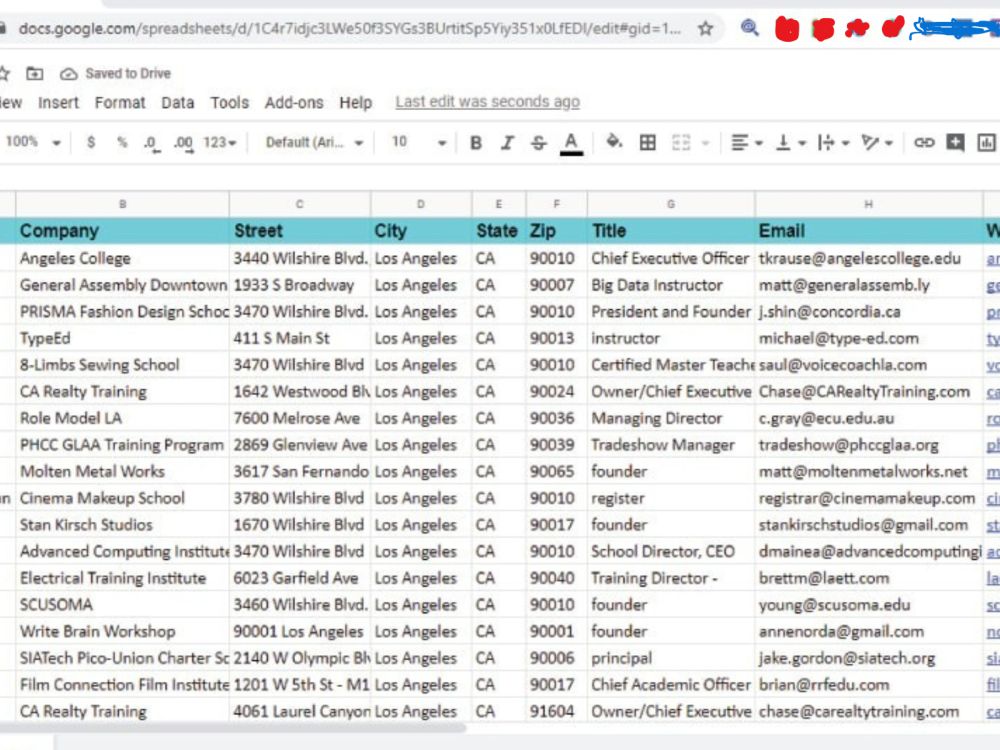Image resolution: width=1000 pixels, height=750 pixels.
Task: Open the Data menu
Action: (x=177, y=103)
